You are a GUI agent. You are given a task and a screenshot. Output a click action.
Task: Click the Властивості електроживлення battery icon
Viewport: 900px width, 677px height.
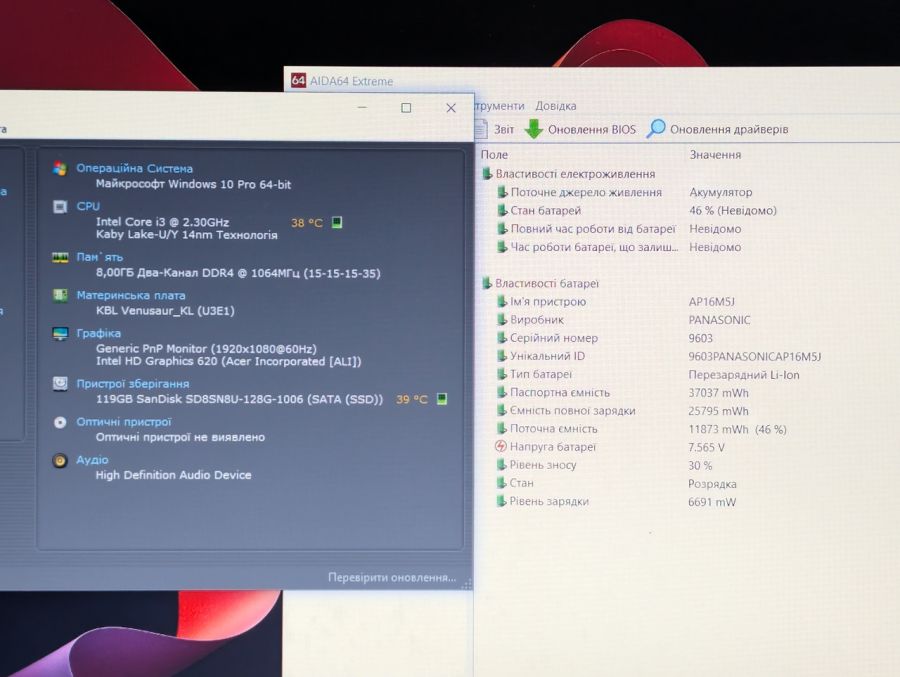[x=487, y=173]
